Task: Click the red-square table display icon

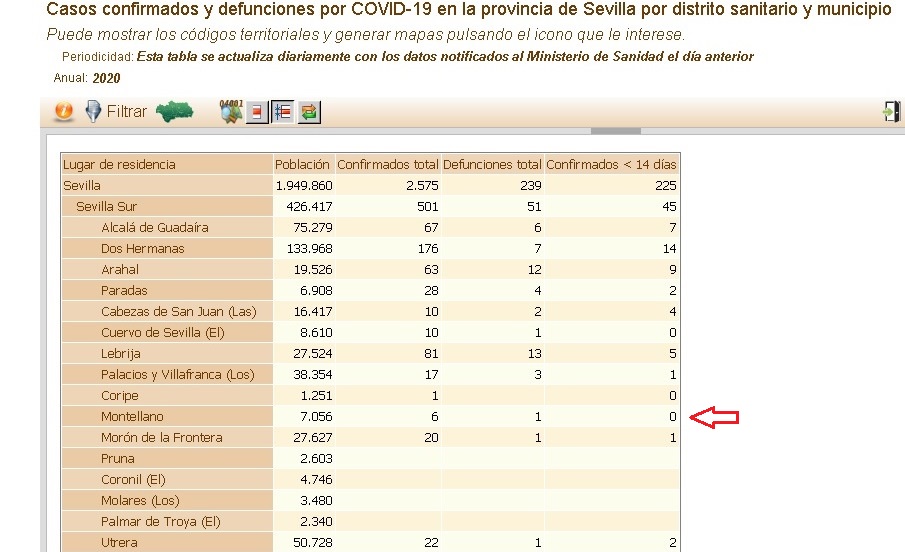Action: [258, 112]
